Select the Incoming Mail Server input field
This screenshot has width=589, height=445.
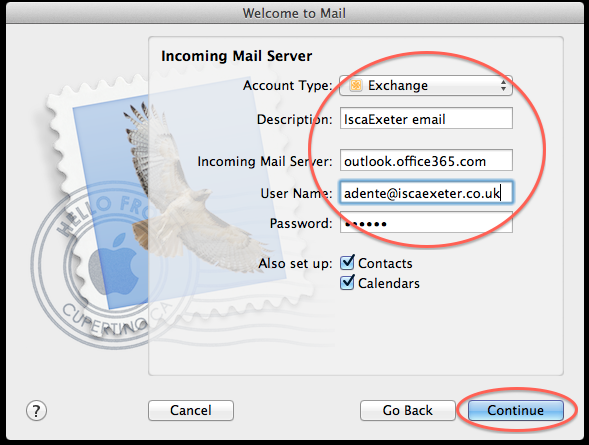click(x=426, y=161)
